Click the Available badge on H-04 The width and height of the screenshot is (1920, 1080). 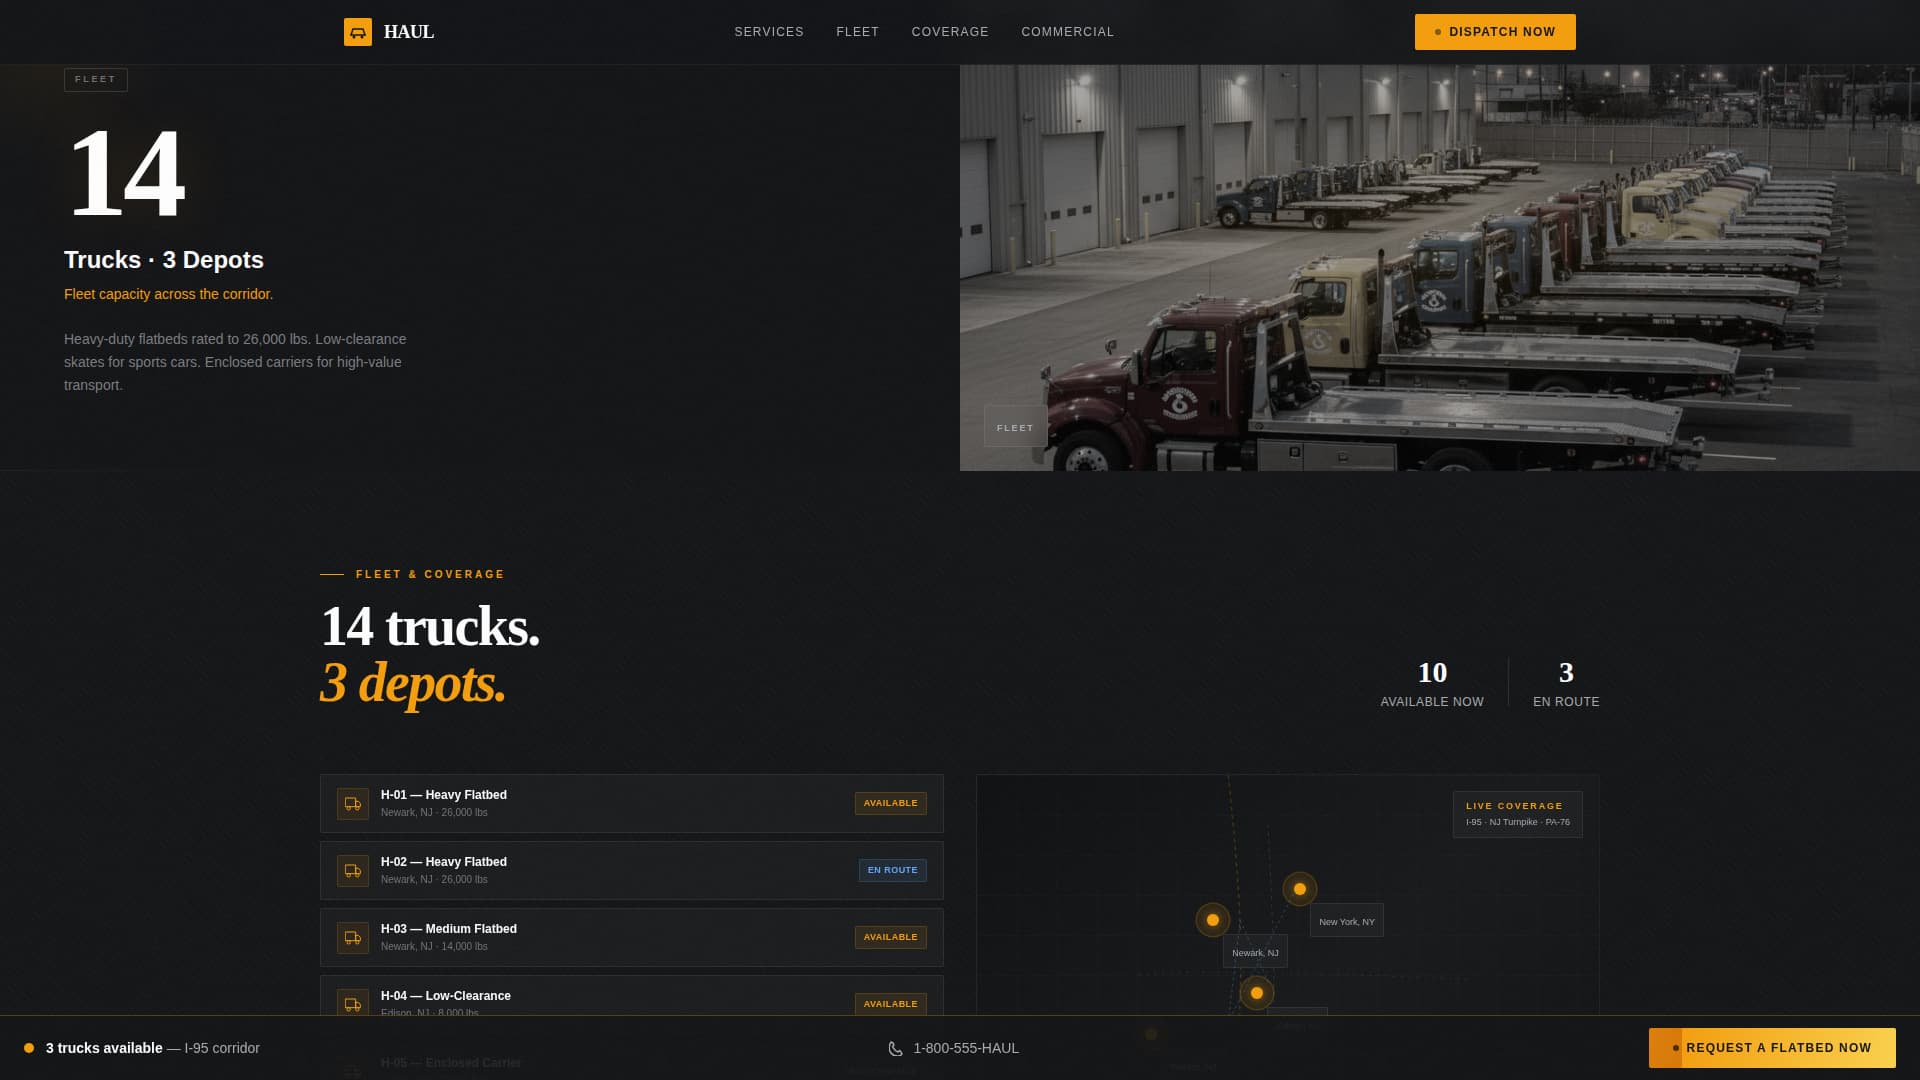[x=890, y=1004]
